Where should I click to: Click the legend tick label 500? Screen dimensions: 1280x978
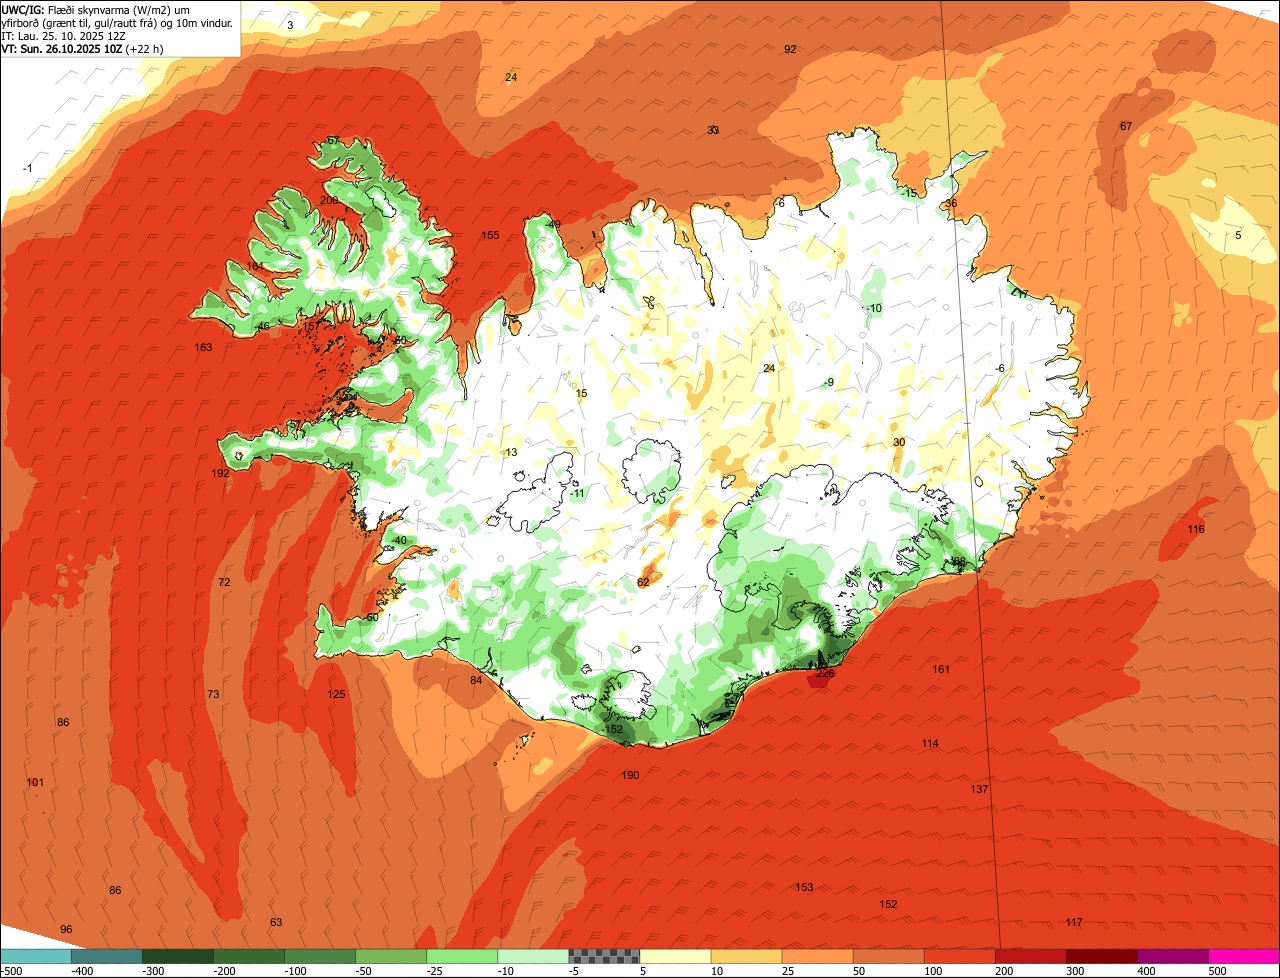pos(1215,971)
